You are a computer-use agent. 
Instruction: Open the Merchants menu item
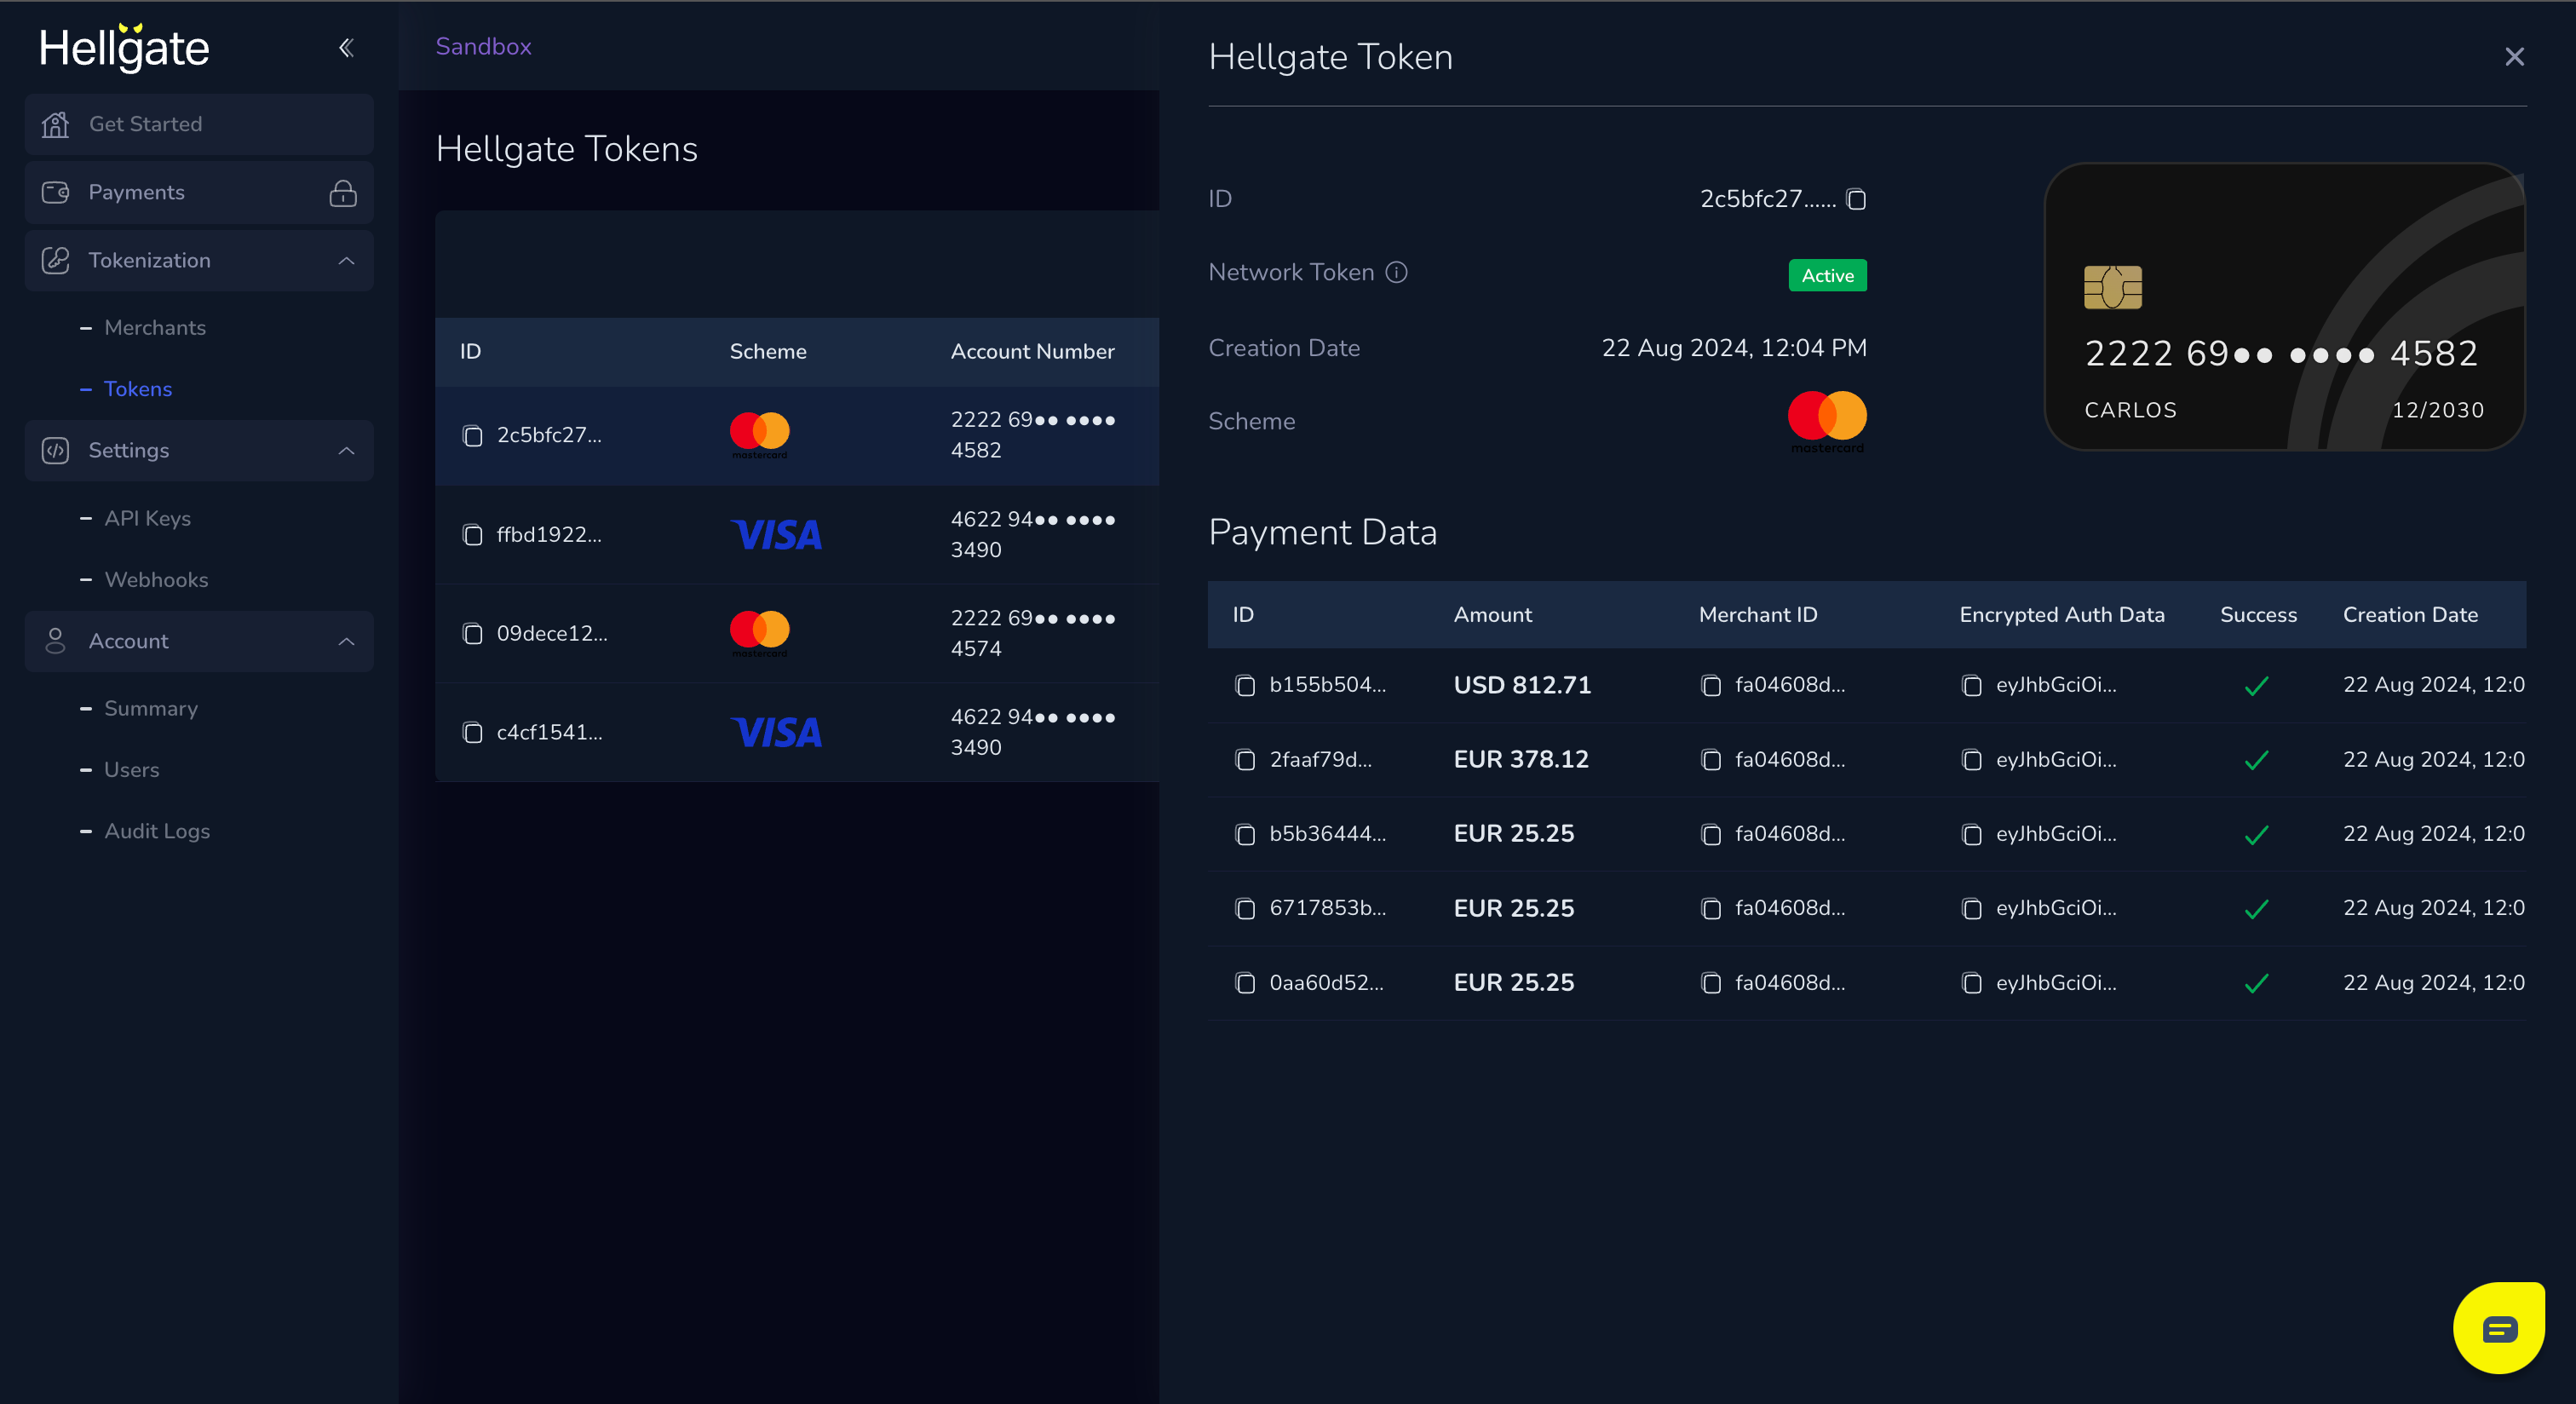tap(155, 327)
